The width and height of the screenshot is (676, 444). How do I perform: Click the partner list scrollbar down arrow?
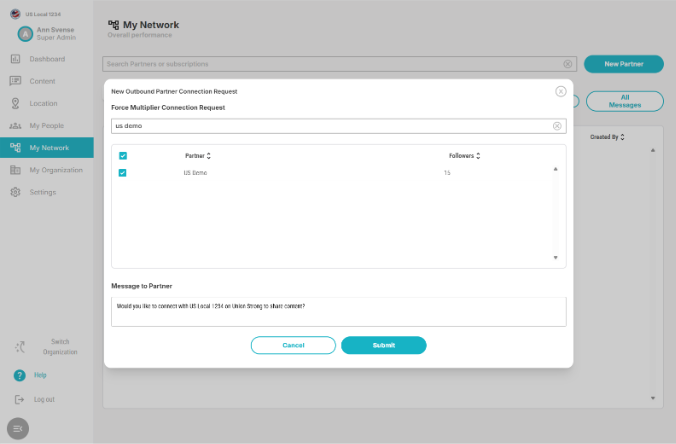pyautogui.click(x=556, y=258)
